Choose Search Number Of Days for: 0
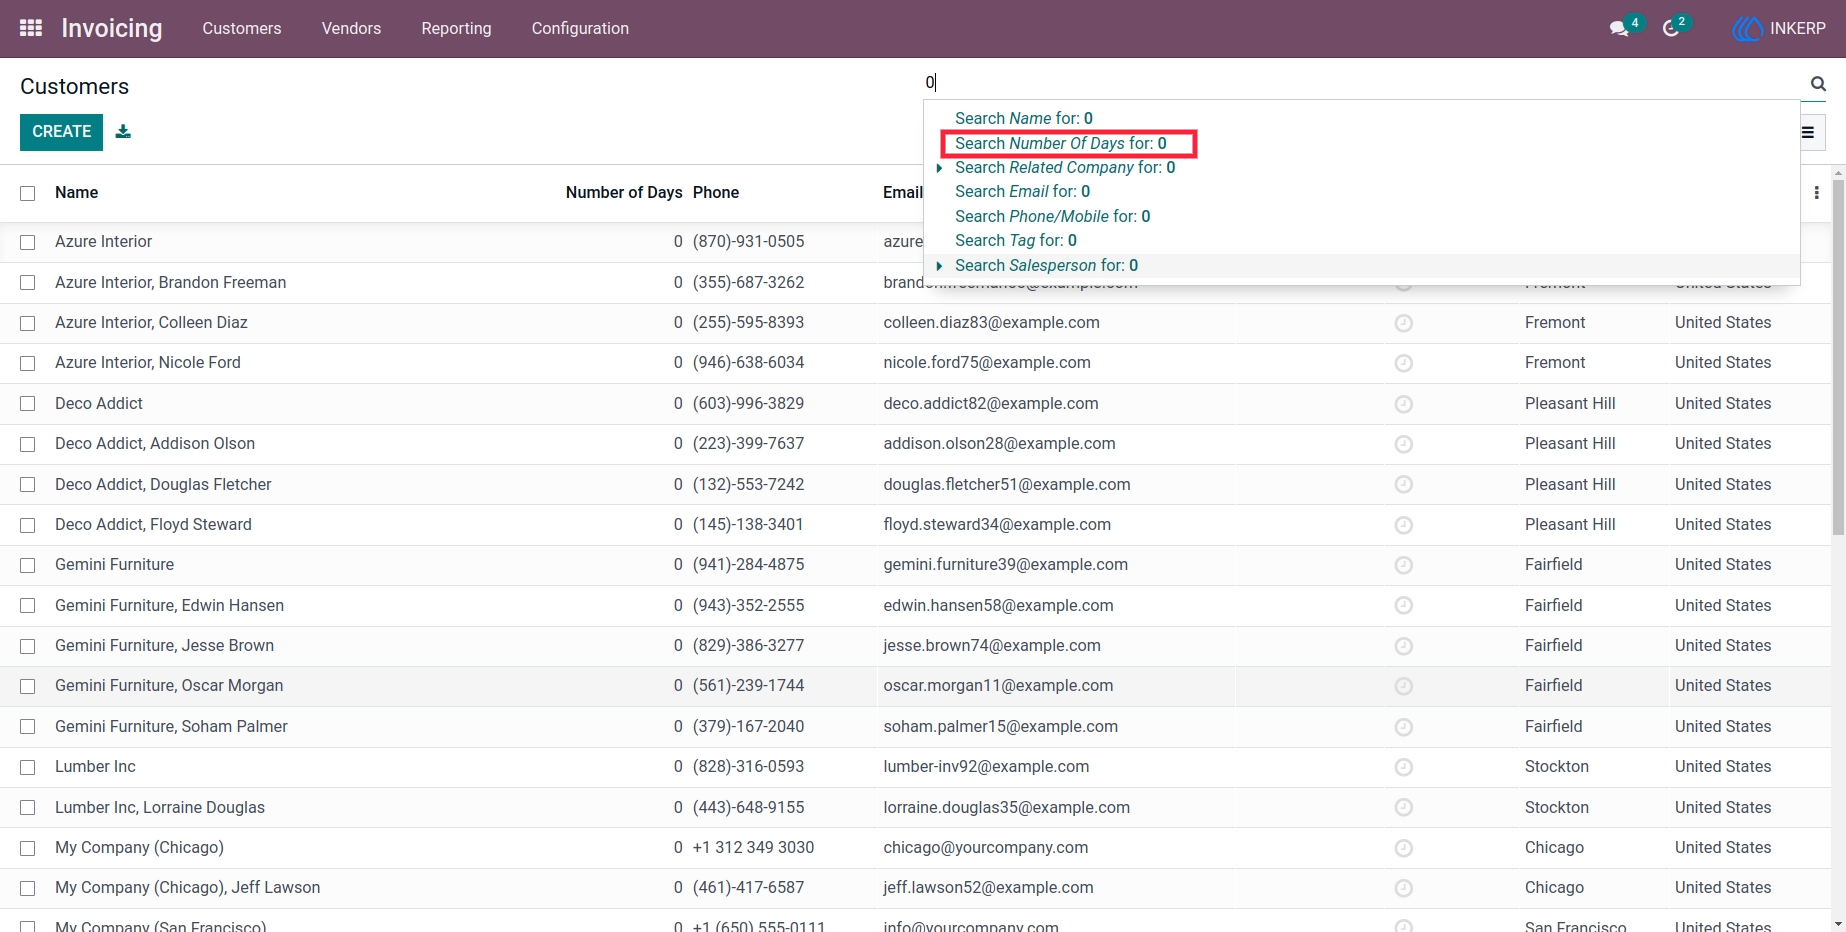The width and height of the screenshot is (1846, 932). click(x=1060, y=144)
